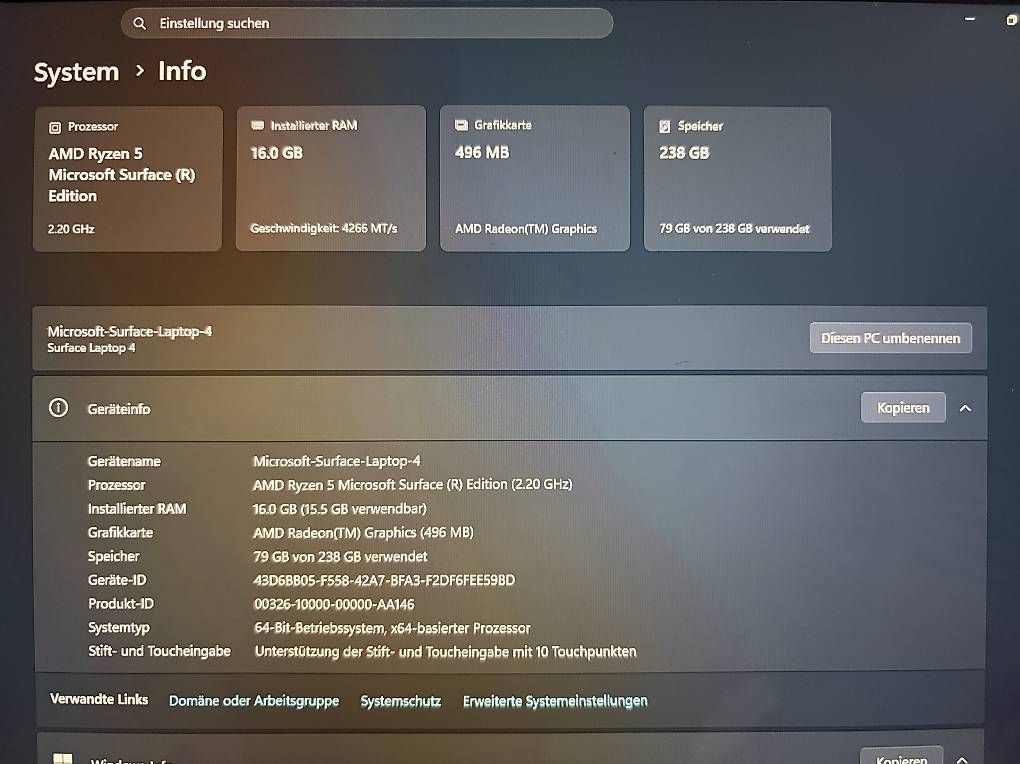Click the Info breadcrumb heading
Screen dimensions: 1020x764
pyautogui.click(x=182, y=71)
